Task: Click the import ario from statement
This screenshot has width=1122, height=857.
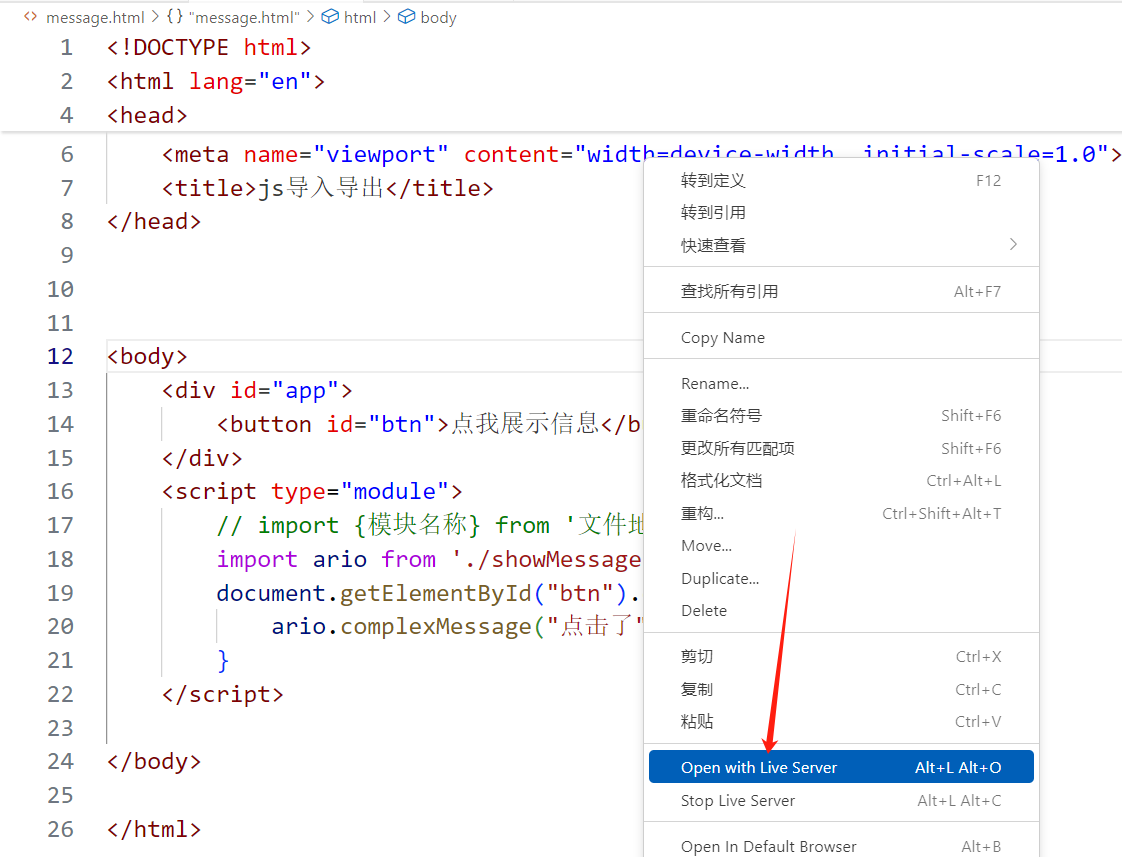Action: tap(429, 559)
